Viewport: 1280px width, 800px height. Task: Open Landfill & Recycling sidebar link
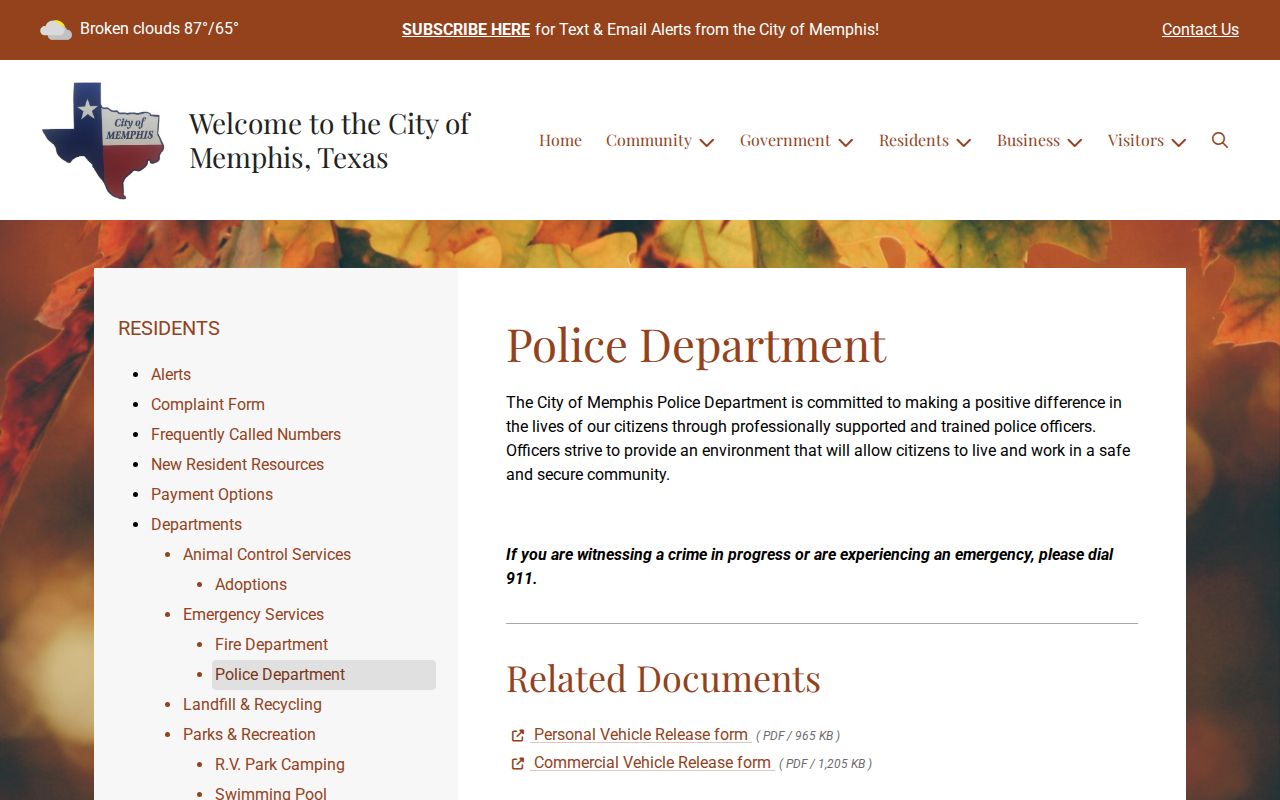click(x=252, y=704)
